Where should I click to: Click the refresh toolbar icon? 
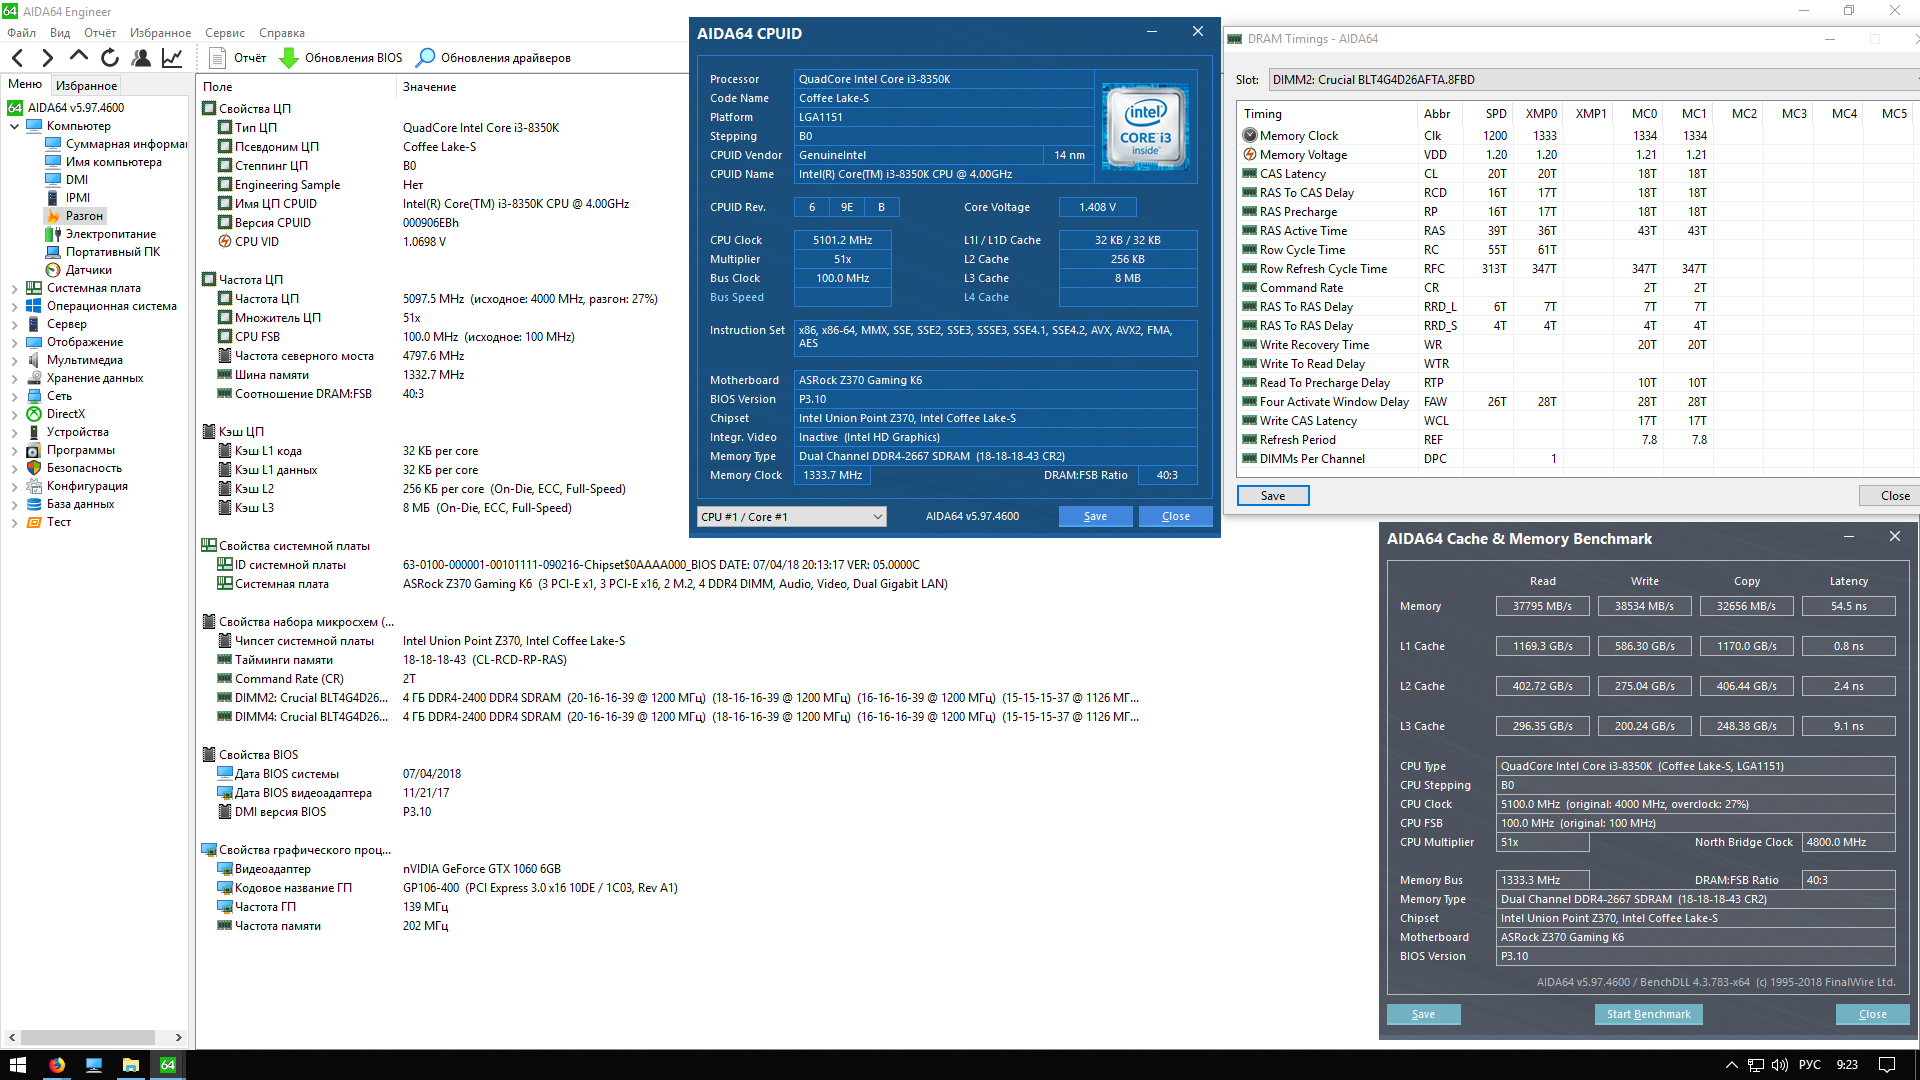(110, 58)
